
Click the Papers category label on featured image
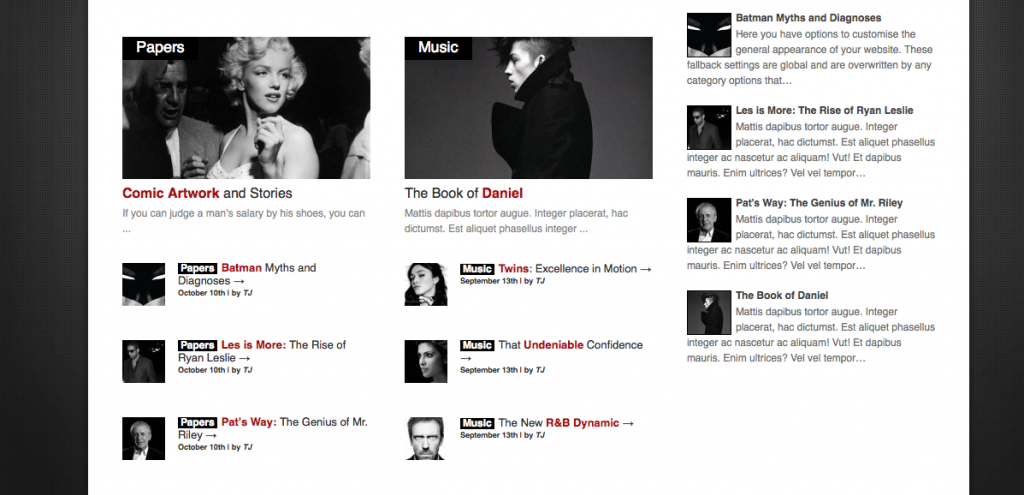click(x=160, y=48)
